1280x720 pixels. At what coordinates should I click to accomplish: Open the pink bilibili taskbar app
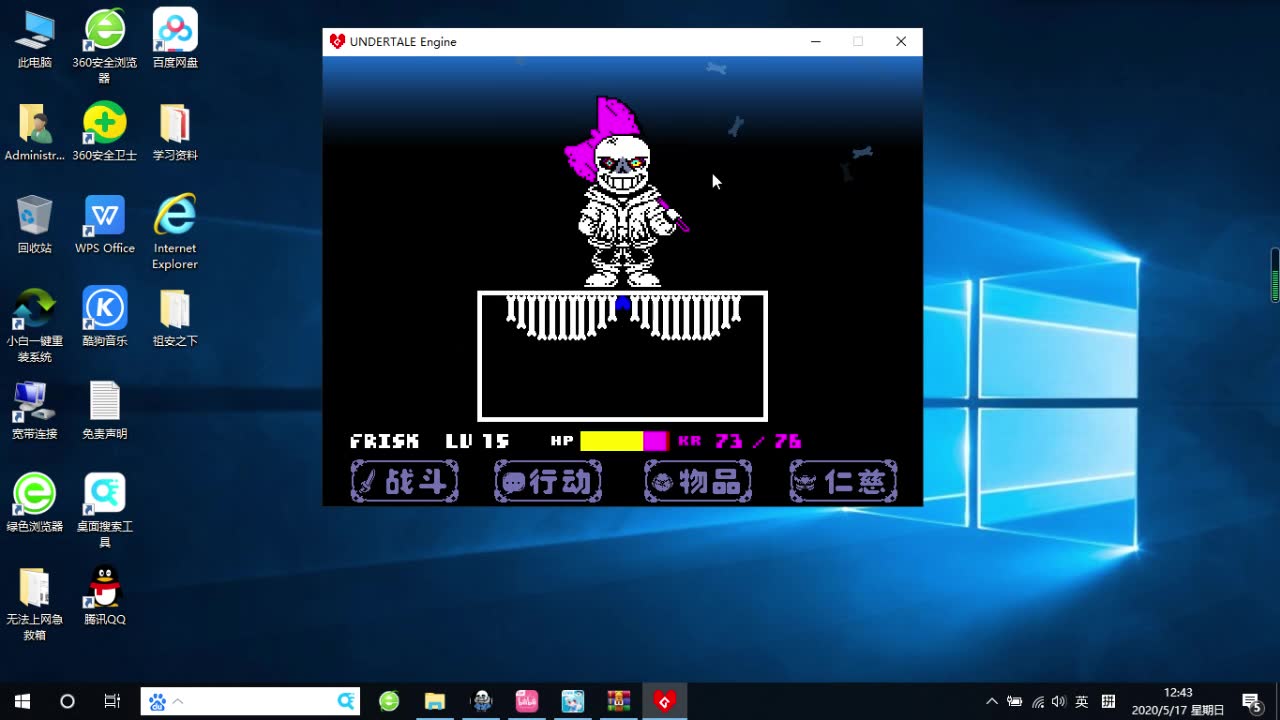point(527,701)
